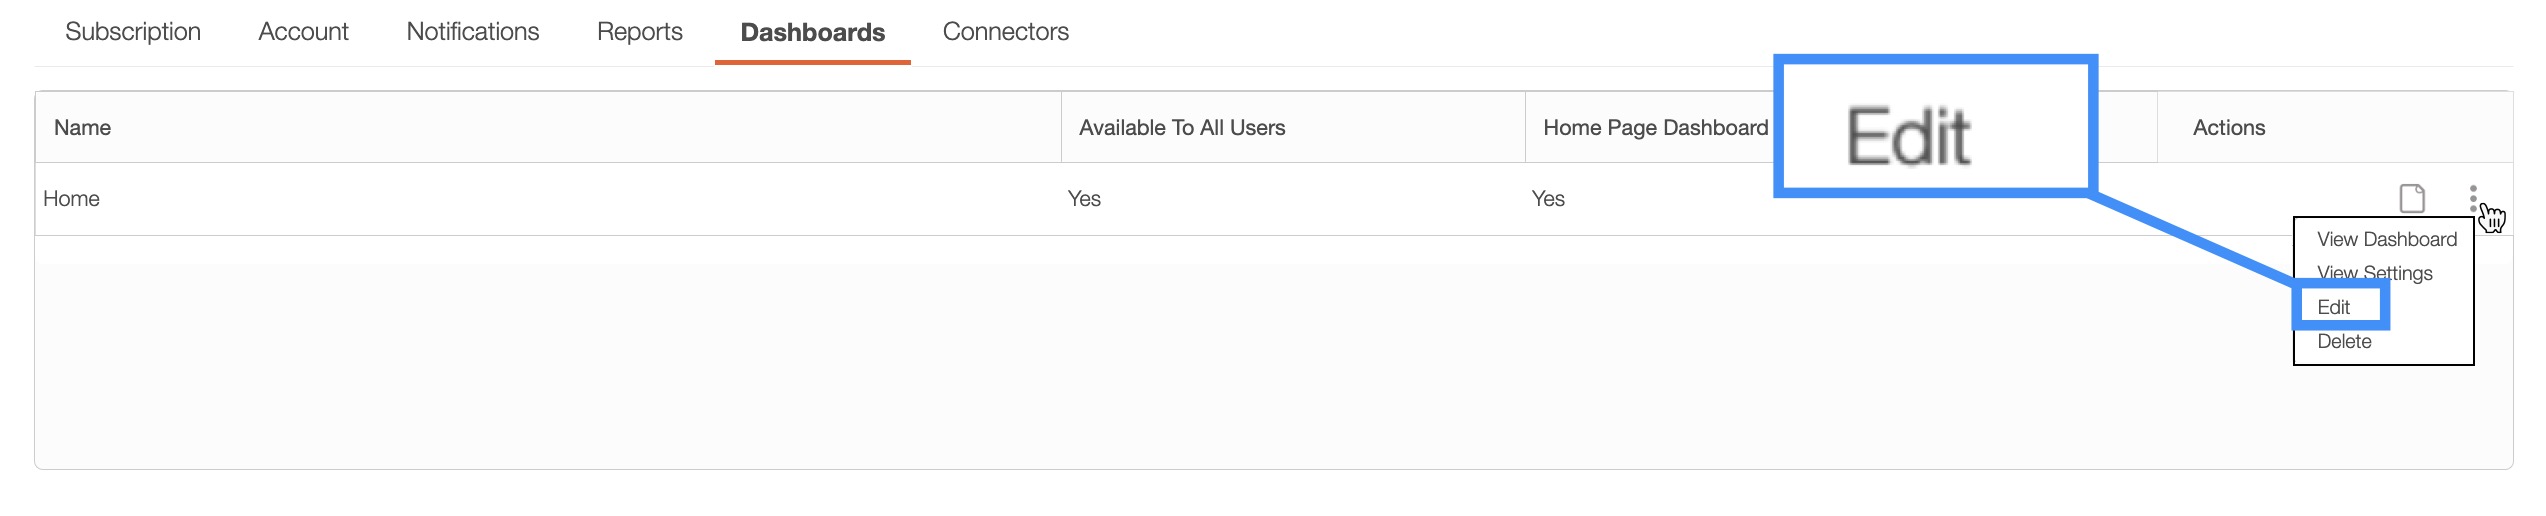Select the Home dashboard row name

click(x=71, y=199)
